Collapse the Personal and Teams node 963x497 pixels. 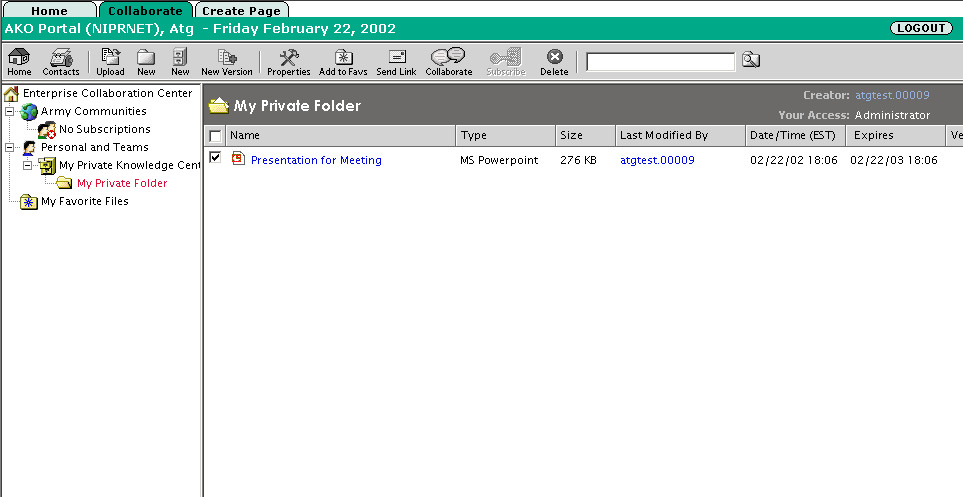click(10, 147)
